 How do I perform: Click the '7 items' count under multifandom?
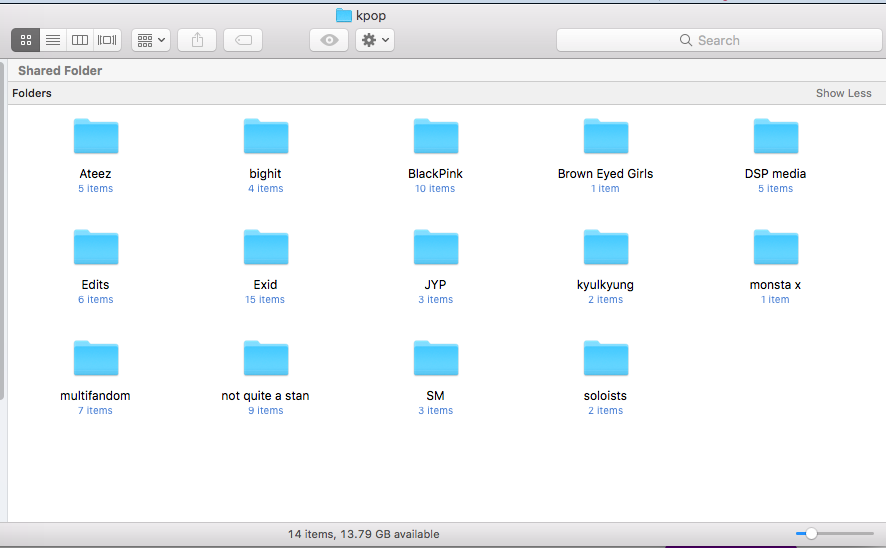tap(95, 411)
